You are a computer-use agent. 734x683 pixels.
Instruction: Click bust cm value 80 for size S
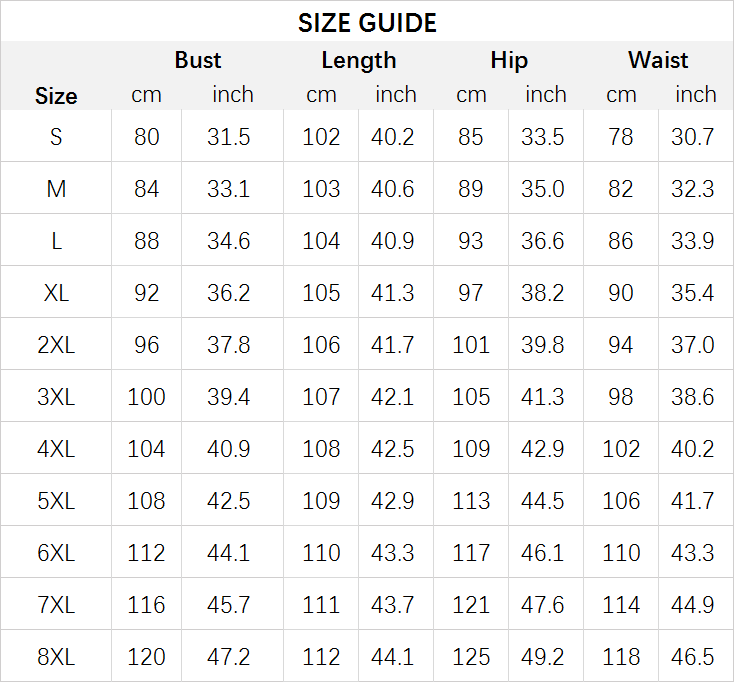[147, 137]
